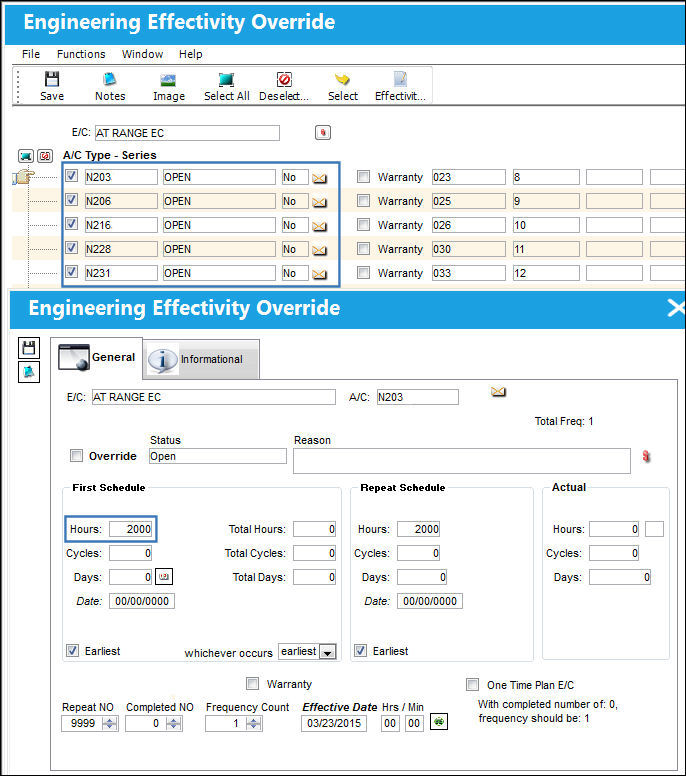Uncheck the N206 aircraft checkbox

pos(71,199)
